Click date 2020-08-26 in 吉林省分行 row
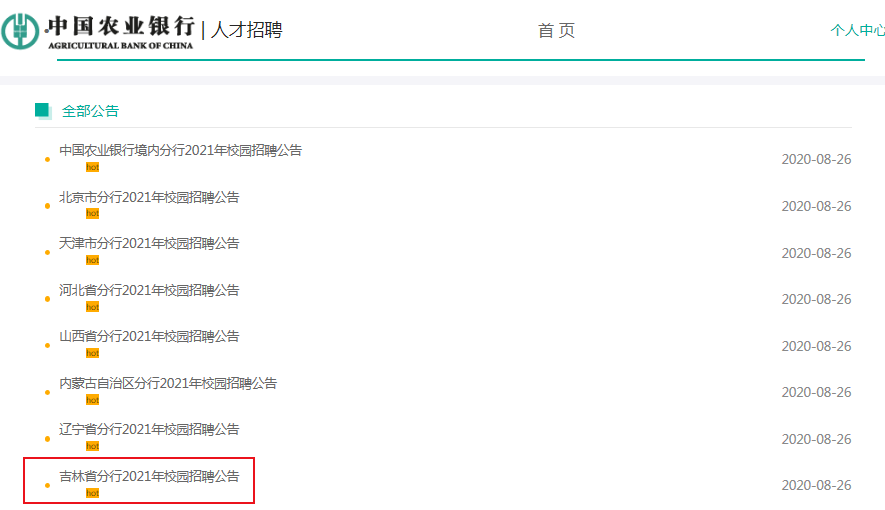Screen dimensions: 885x510 tap(816, 486)
